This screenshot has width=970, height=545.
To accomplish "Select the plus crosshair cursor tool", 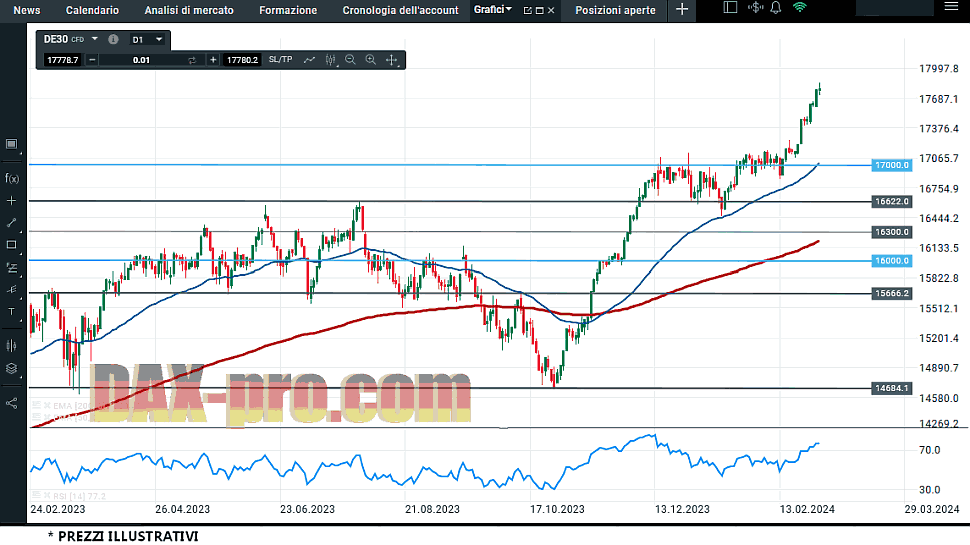I will pyautogui.click(x=11, y=201).
